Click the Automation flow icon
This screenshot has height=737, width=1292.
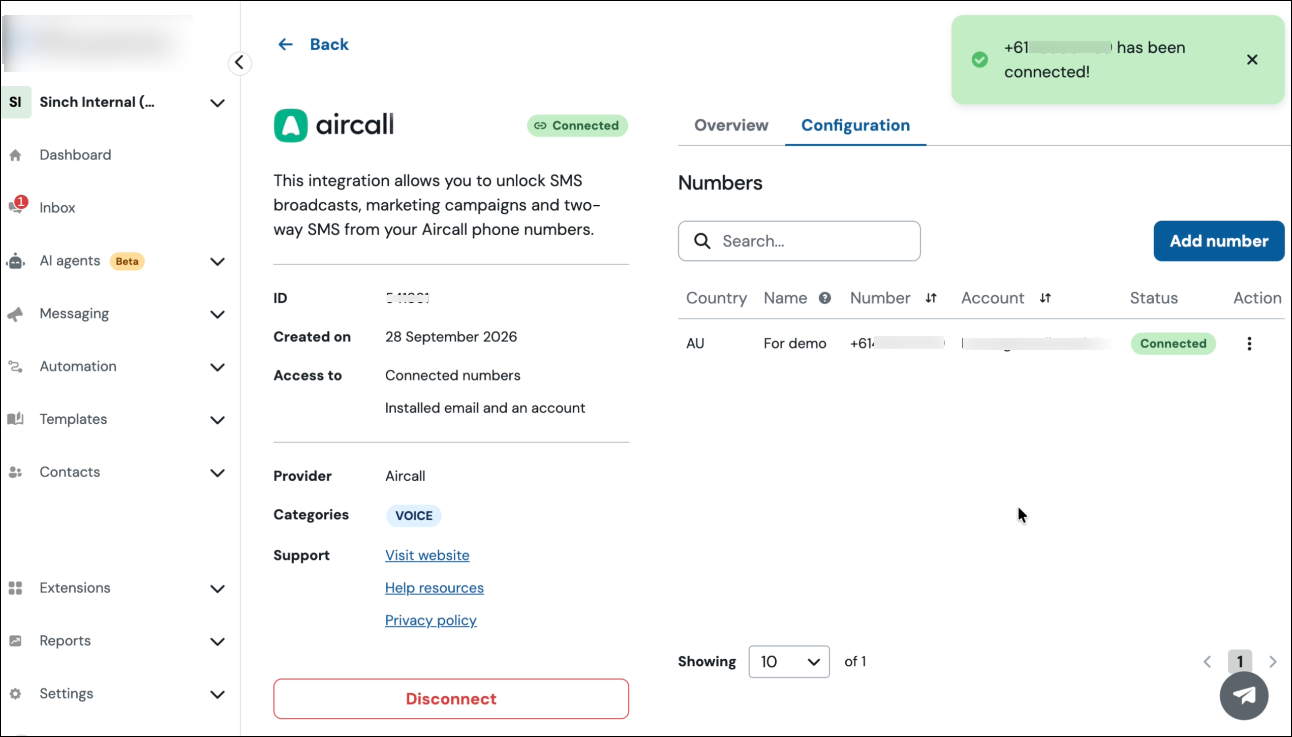[x=15, y=367]
